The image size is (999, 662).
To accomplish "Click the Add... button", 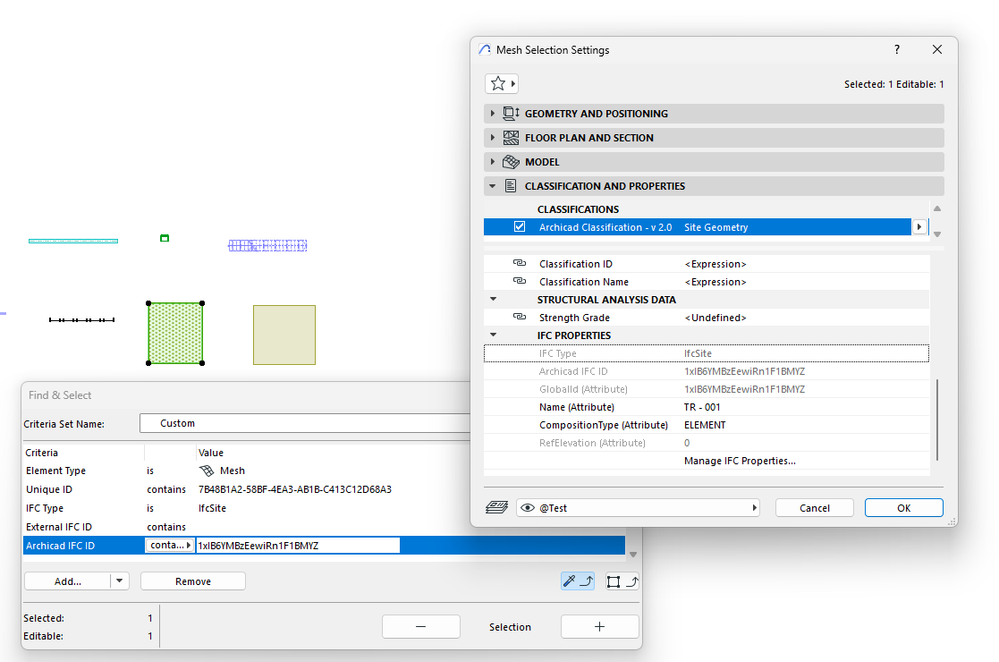I will [x=68, y=581].
